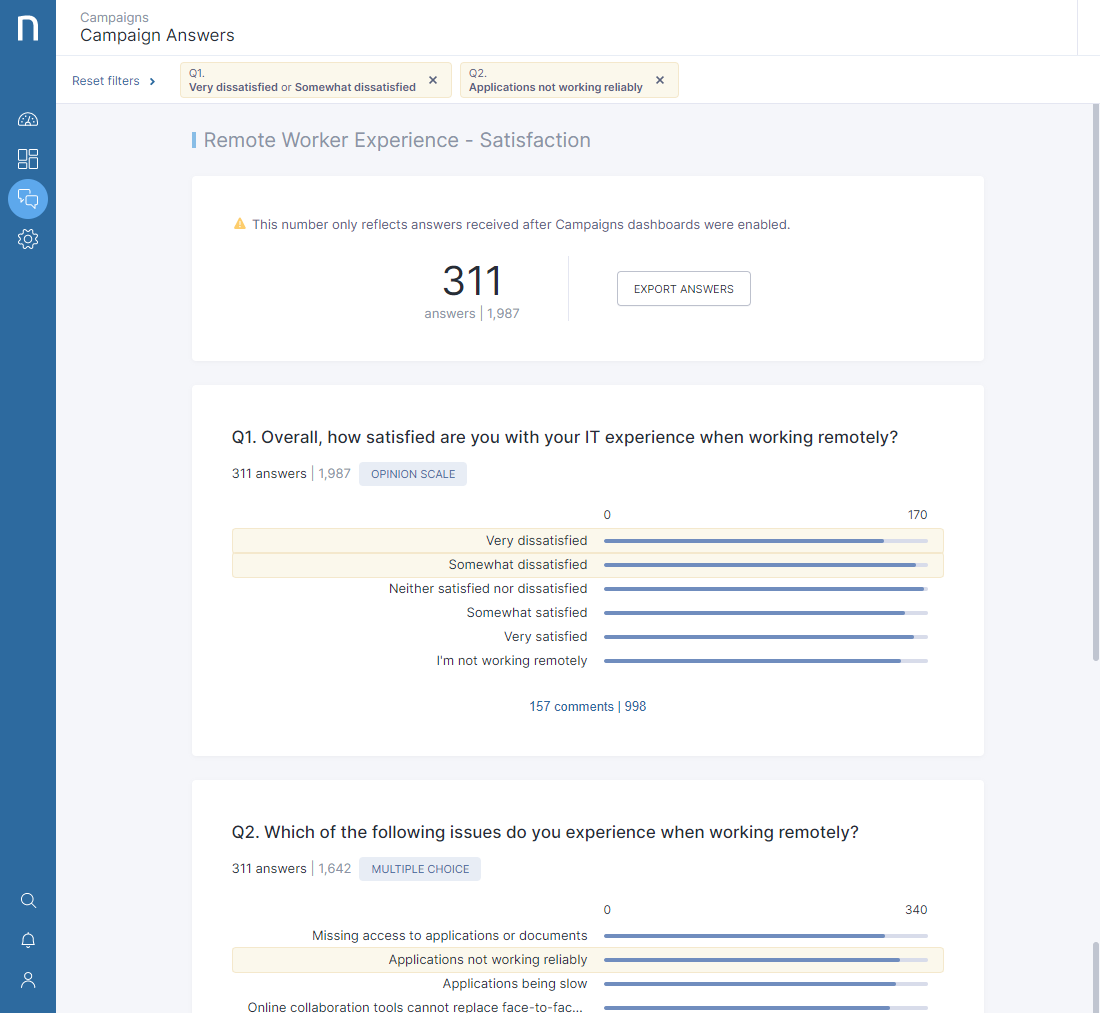The height and width of the screenshot is (1013, 1100).
Task: Toggle the Somewhat dissatisfied answer row
Action: click(x=587, y=565)
